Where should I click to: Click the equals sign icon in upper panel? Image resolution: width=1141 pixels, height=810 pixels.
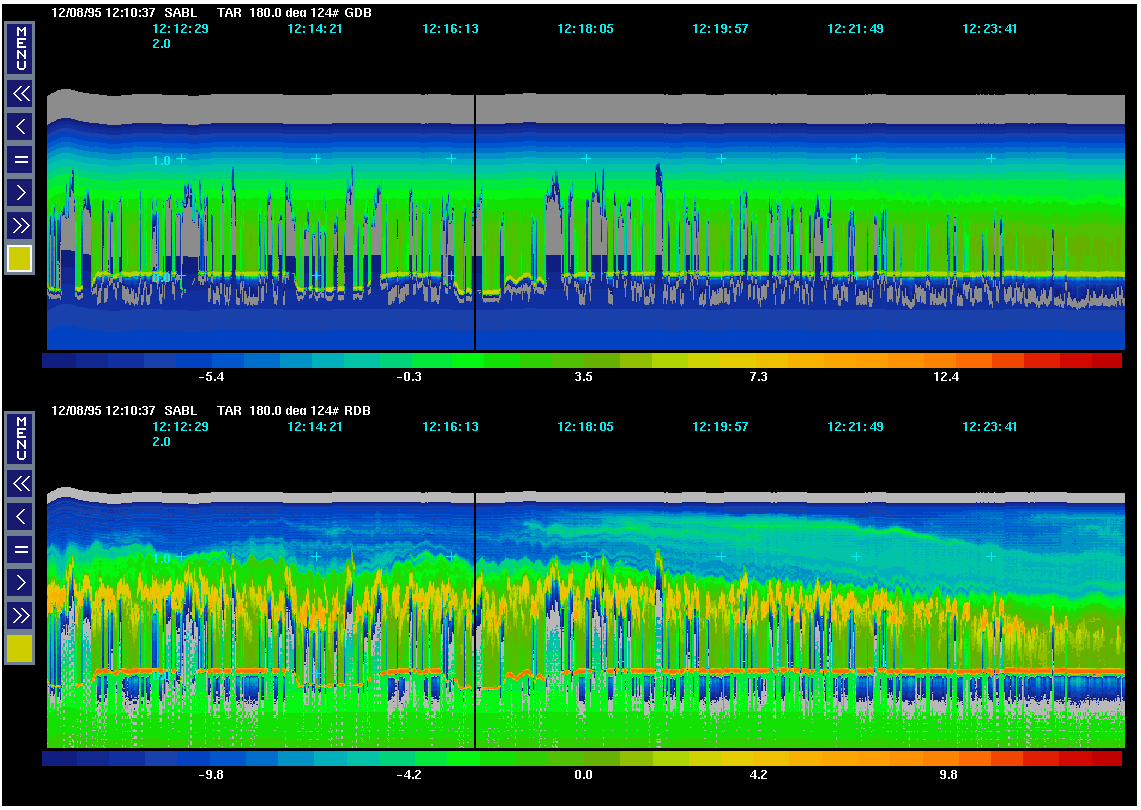click(20, 159)
